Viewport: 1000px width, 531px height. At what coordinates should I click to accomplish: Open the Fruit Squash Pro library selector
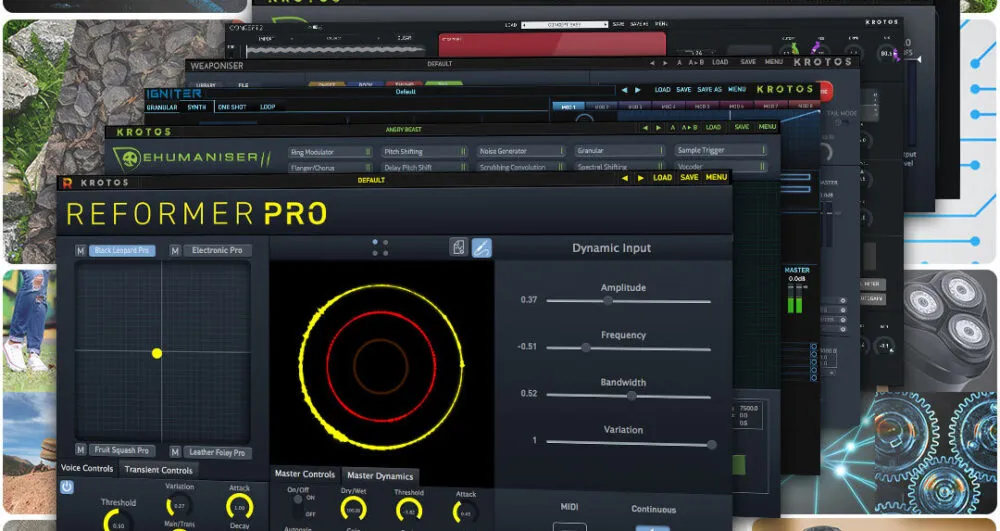click(122, 451)
